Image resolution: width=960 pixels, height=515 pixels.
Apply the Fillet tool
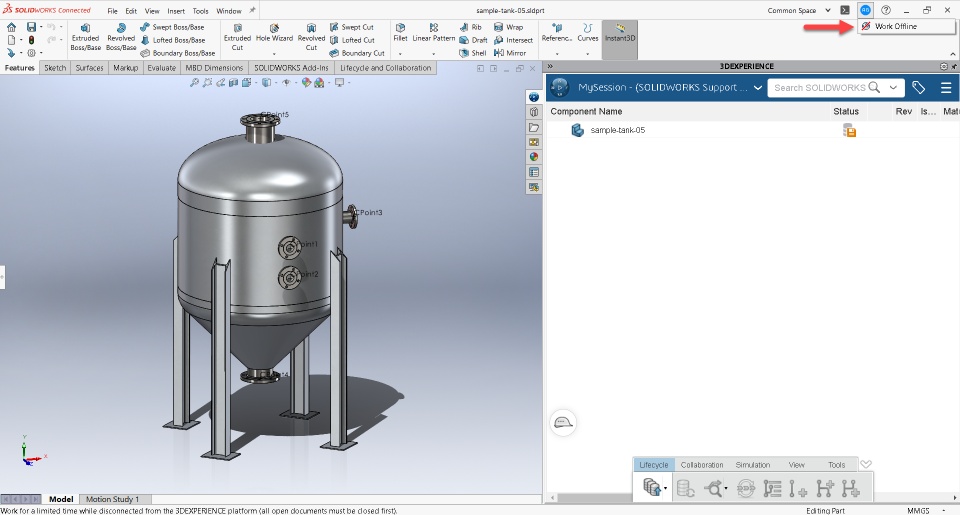tap(400, 32)
